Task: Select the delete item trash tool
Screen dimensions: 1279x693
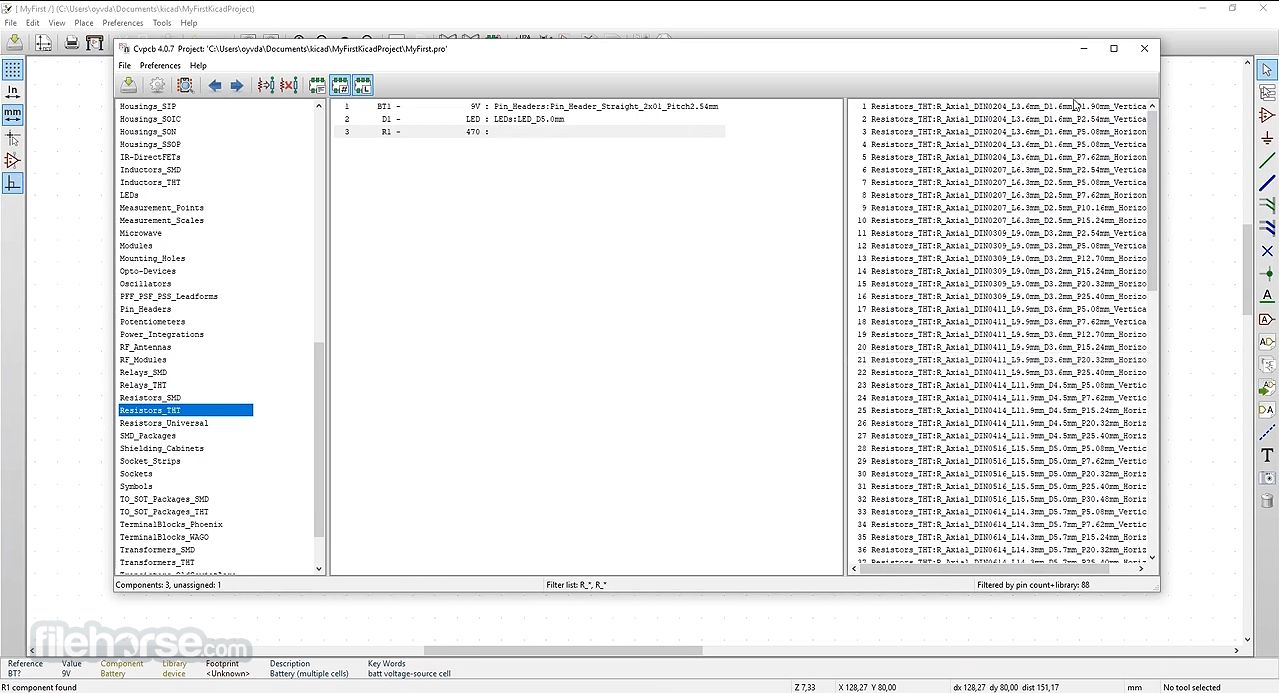Action: coord(1267,500)
